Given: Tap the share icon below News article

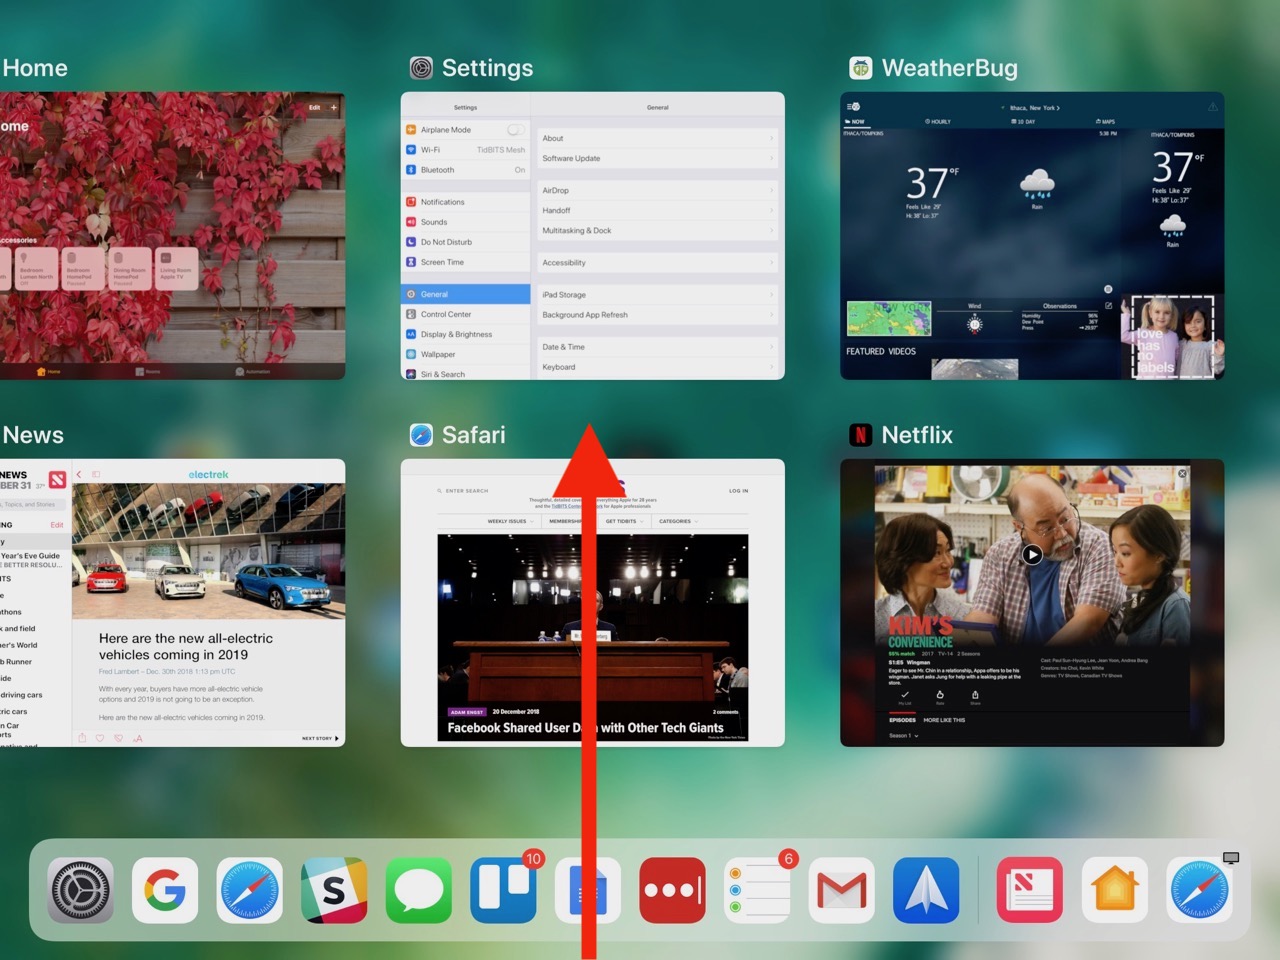Looking at the screenshot, I should (82, 738).
